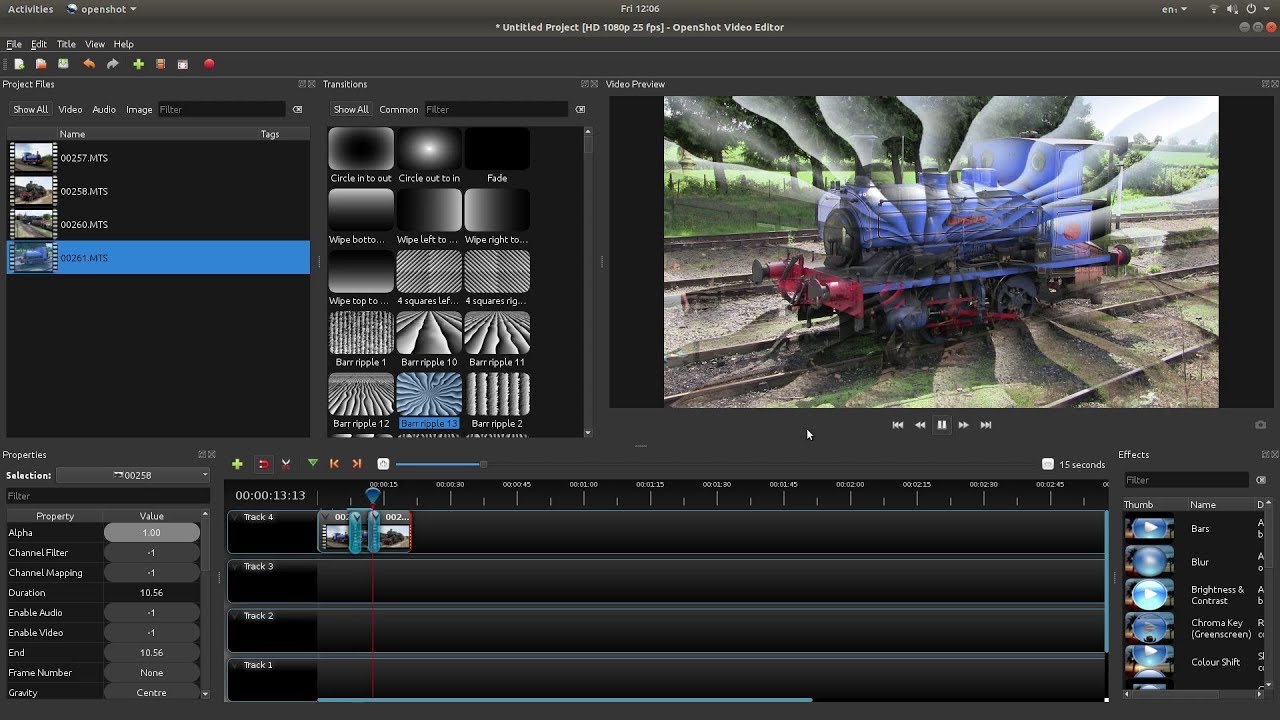Viewport: 1280px width, 720px height.
Task: Take a snapshot with the camera icon
Action: coord(1260,425)
